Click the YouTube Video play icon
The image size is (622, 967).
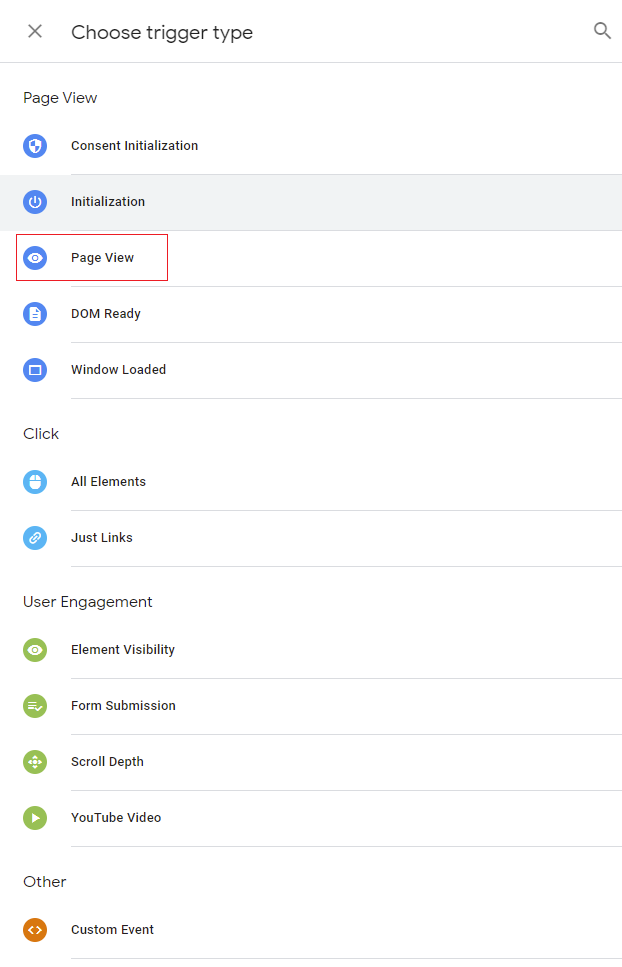click(35, 818)
